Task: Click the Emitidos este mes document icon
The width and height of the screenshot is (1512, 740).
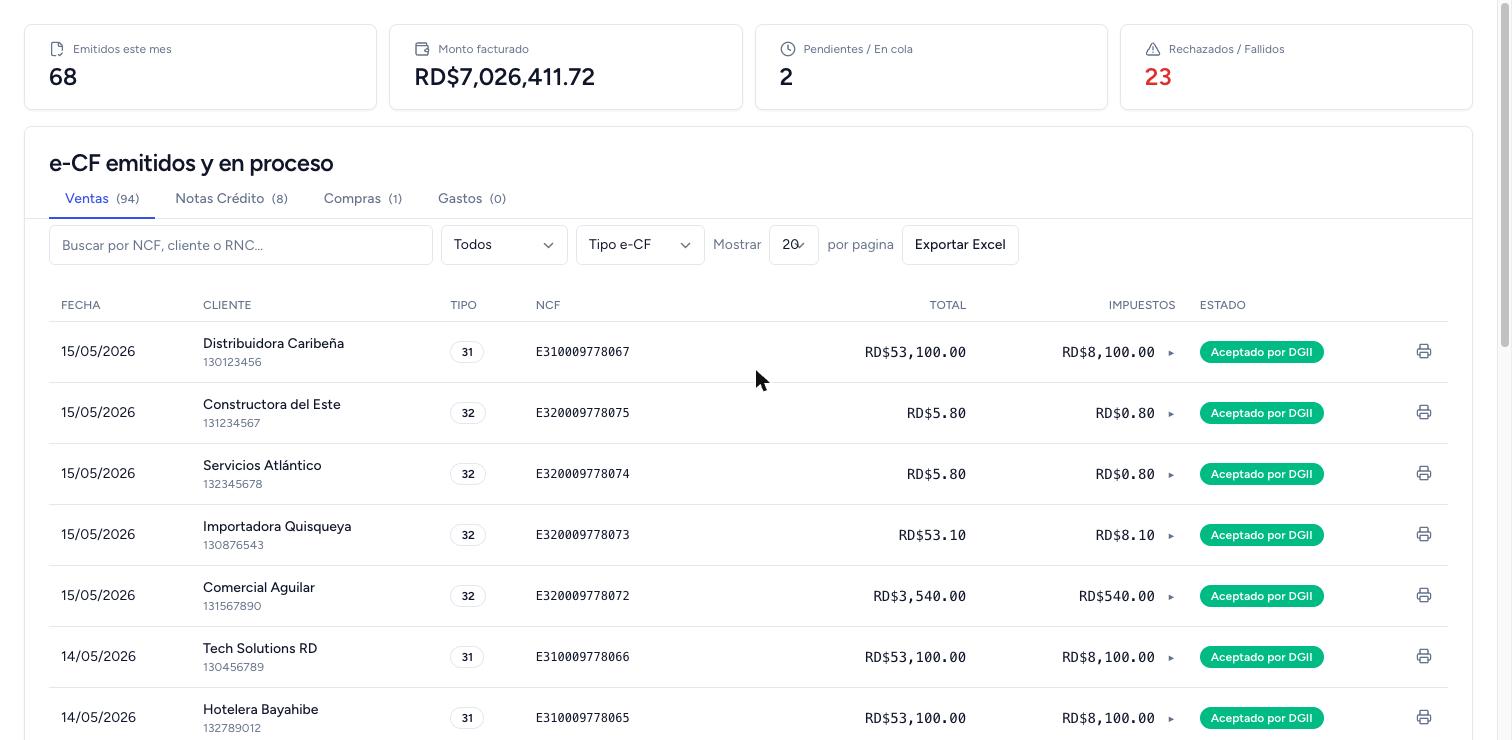Action: click(x=57, y=49)
